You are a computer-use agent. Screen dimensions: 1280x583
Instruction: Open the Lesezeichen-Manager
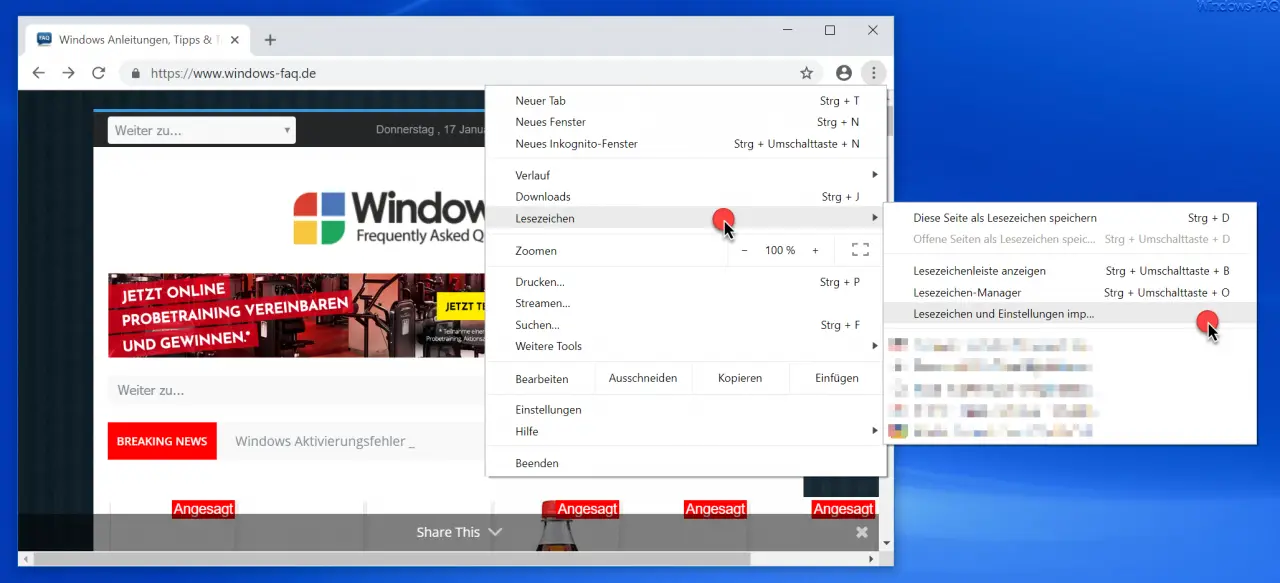[1070, 293]
